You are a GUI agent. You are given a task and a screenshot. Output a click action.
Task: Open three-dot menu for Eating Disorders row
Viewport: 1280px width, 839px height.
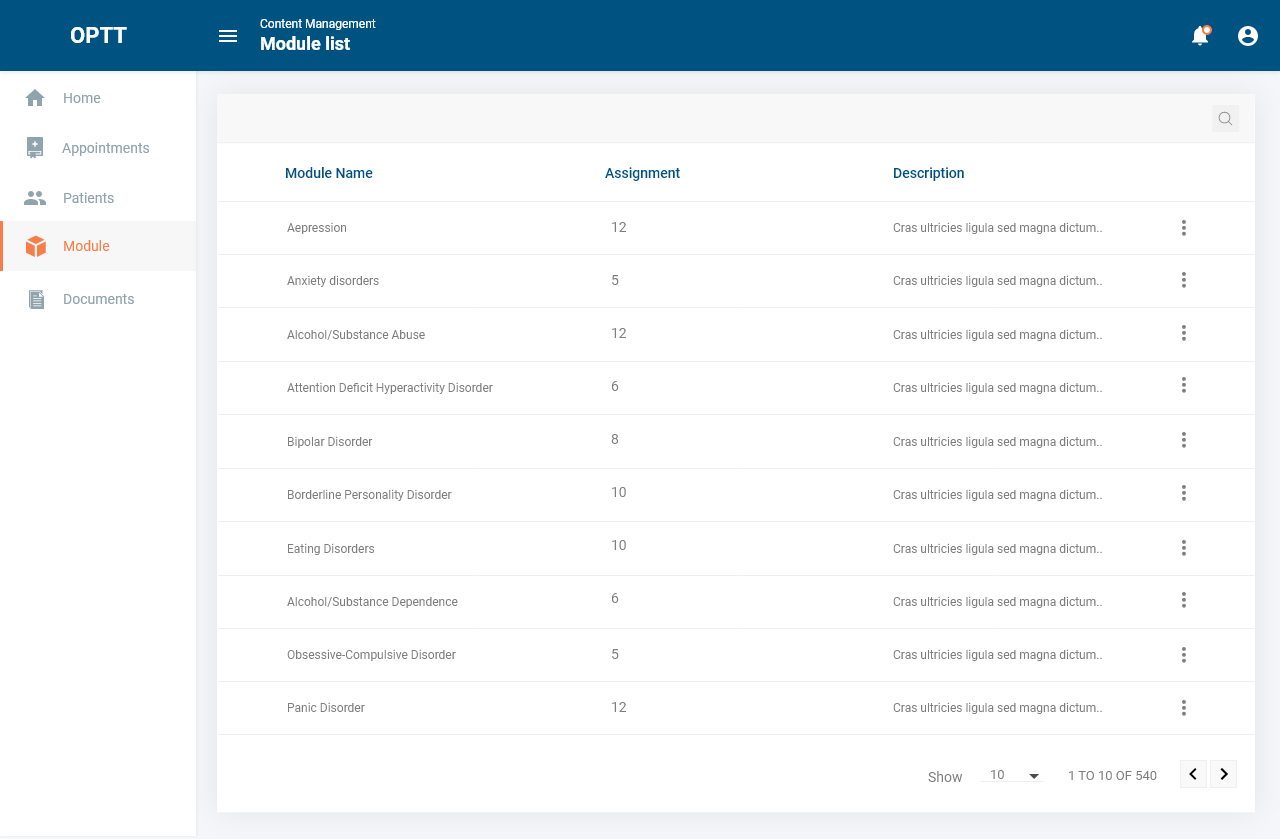1183,548
